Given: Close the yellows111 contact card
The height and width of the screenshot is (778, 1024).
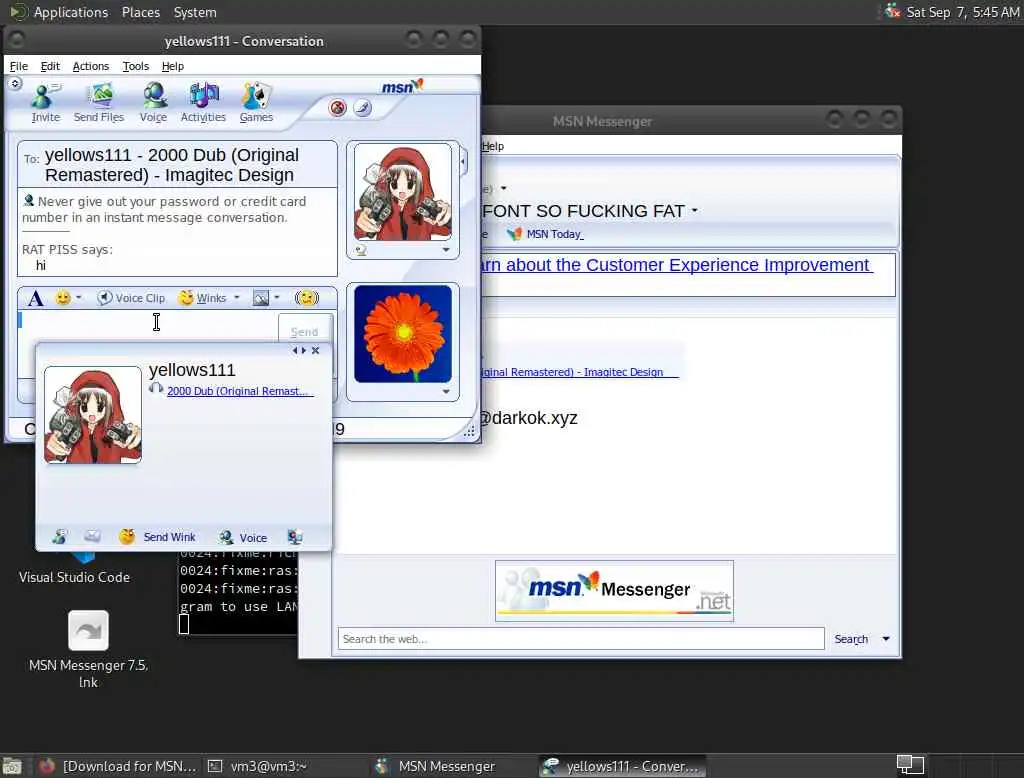Looking at the screenshot, I should (x=315, y=350).
